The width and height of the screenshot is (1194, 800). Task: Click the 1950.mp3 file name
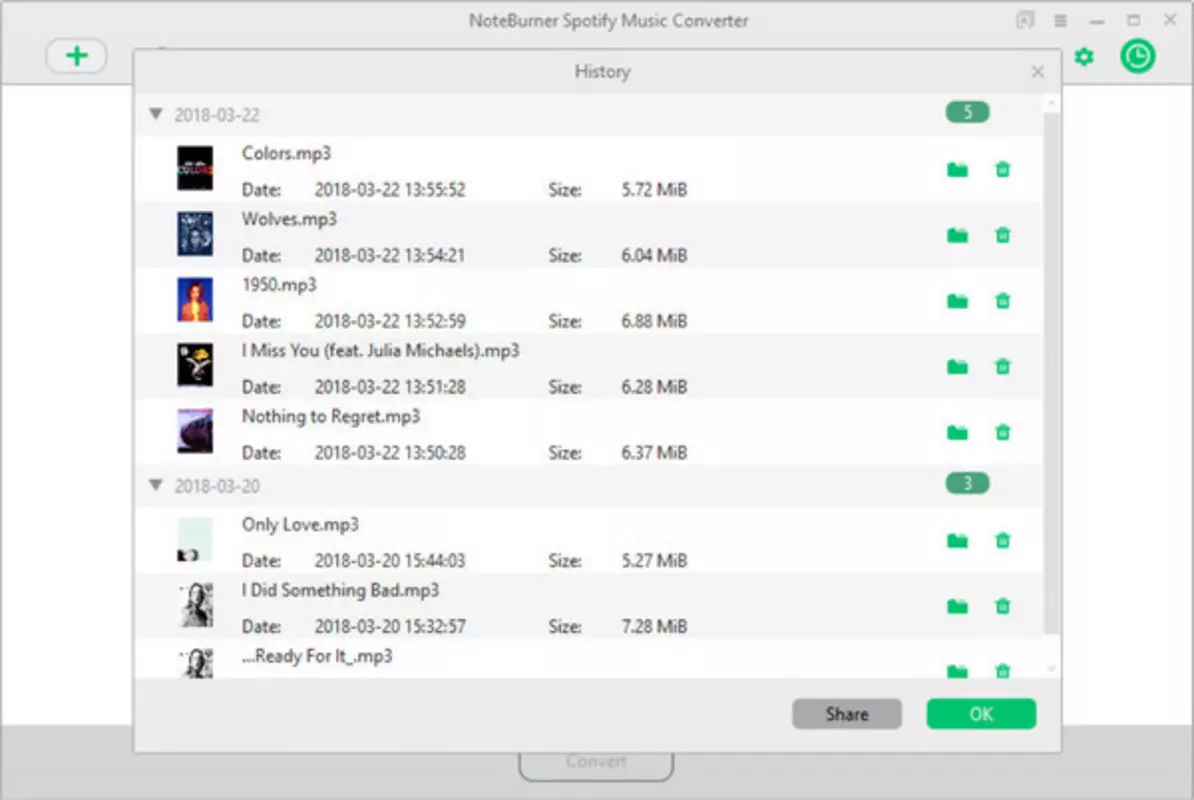point(279,285)
